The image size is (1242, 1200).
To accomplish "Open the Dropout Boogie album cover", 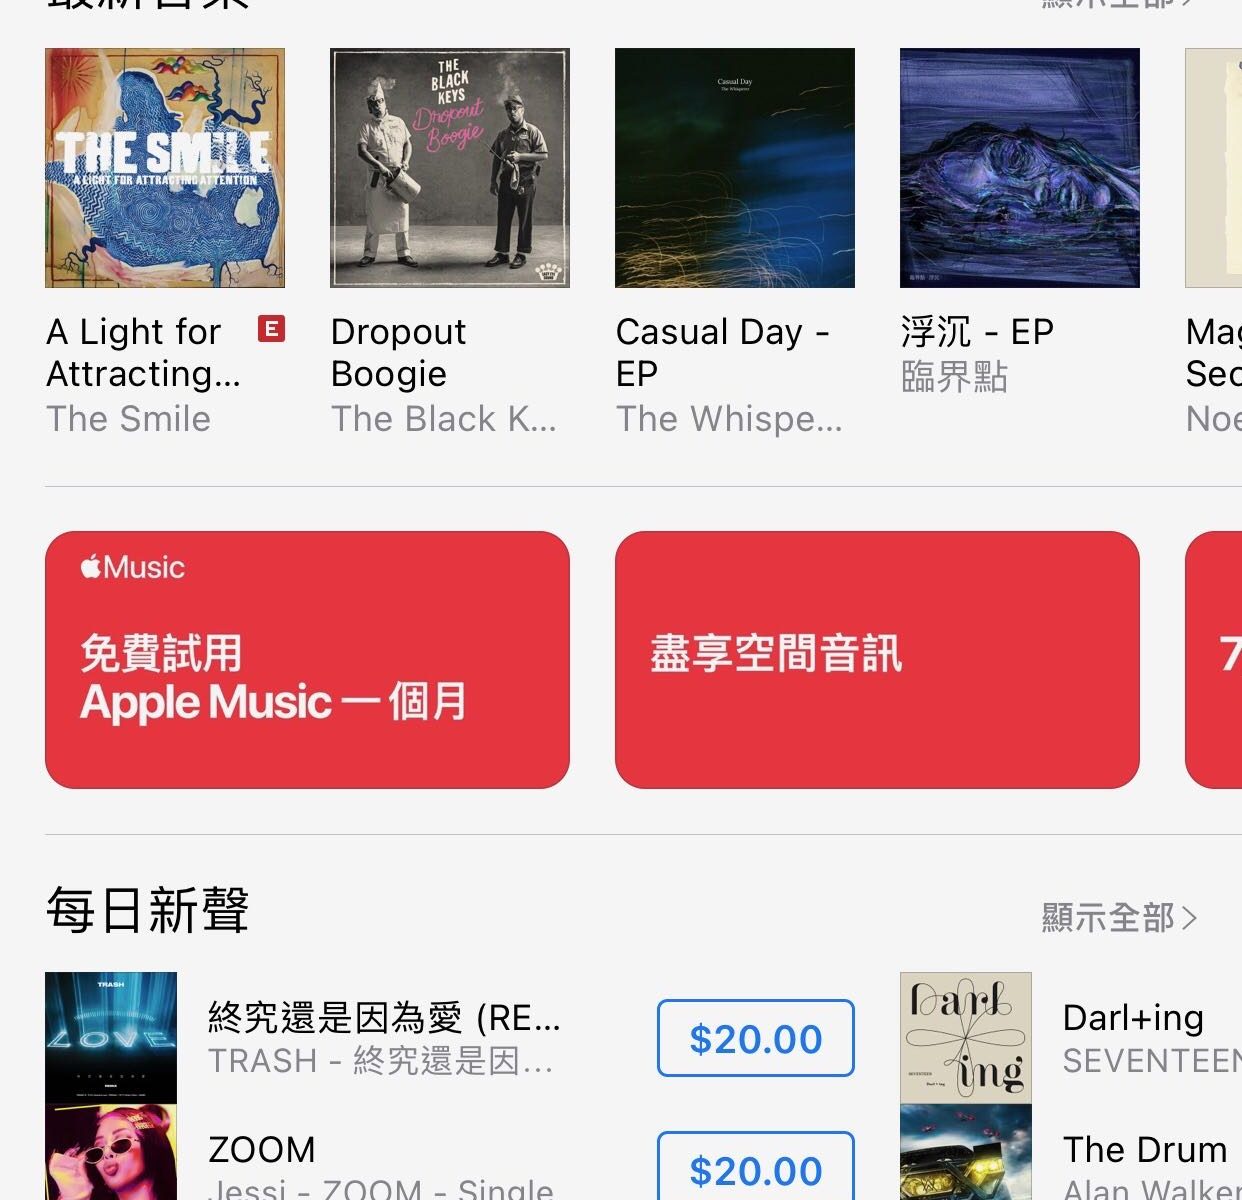I will point(450,168).
